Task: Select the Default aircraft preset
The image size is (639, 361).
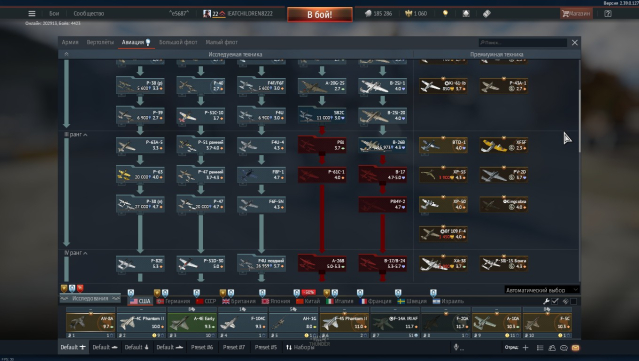Action: pos(73,347)
